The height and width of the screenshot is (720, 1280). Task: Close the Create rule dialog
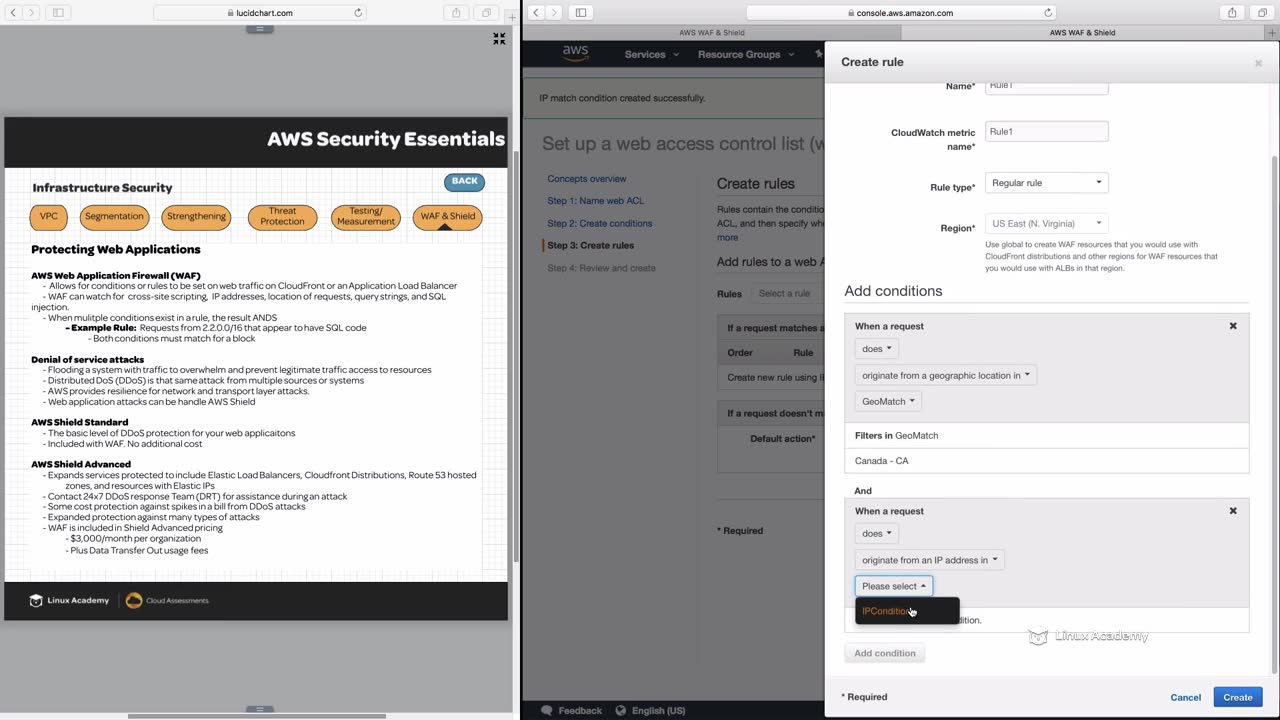pyautogui.click(x=1258, y=63)
